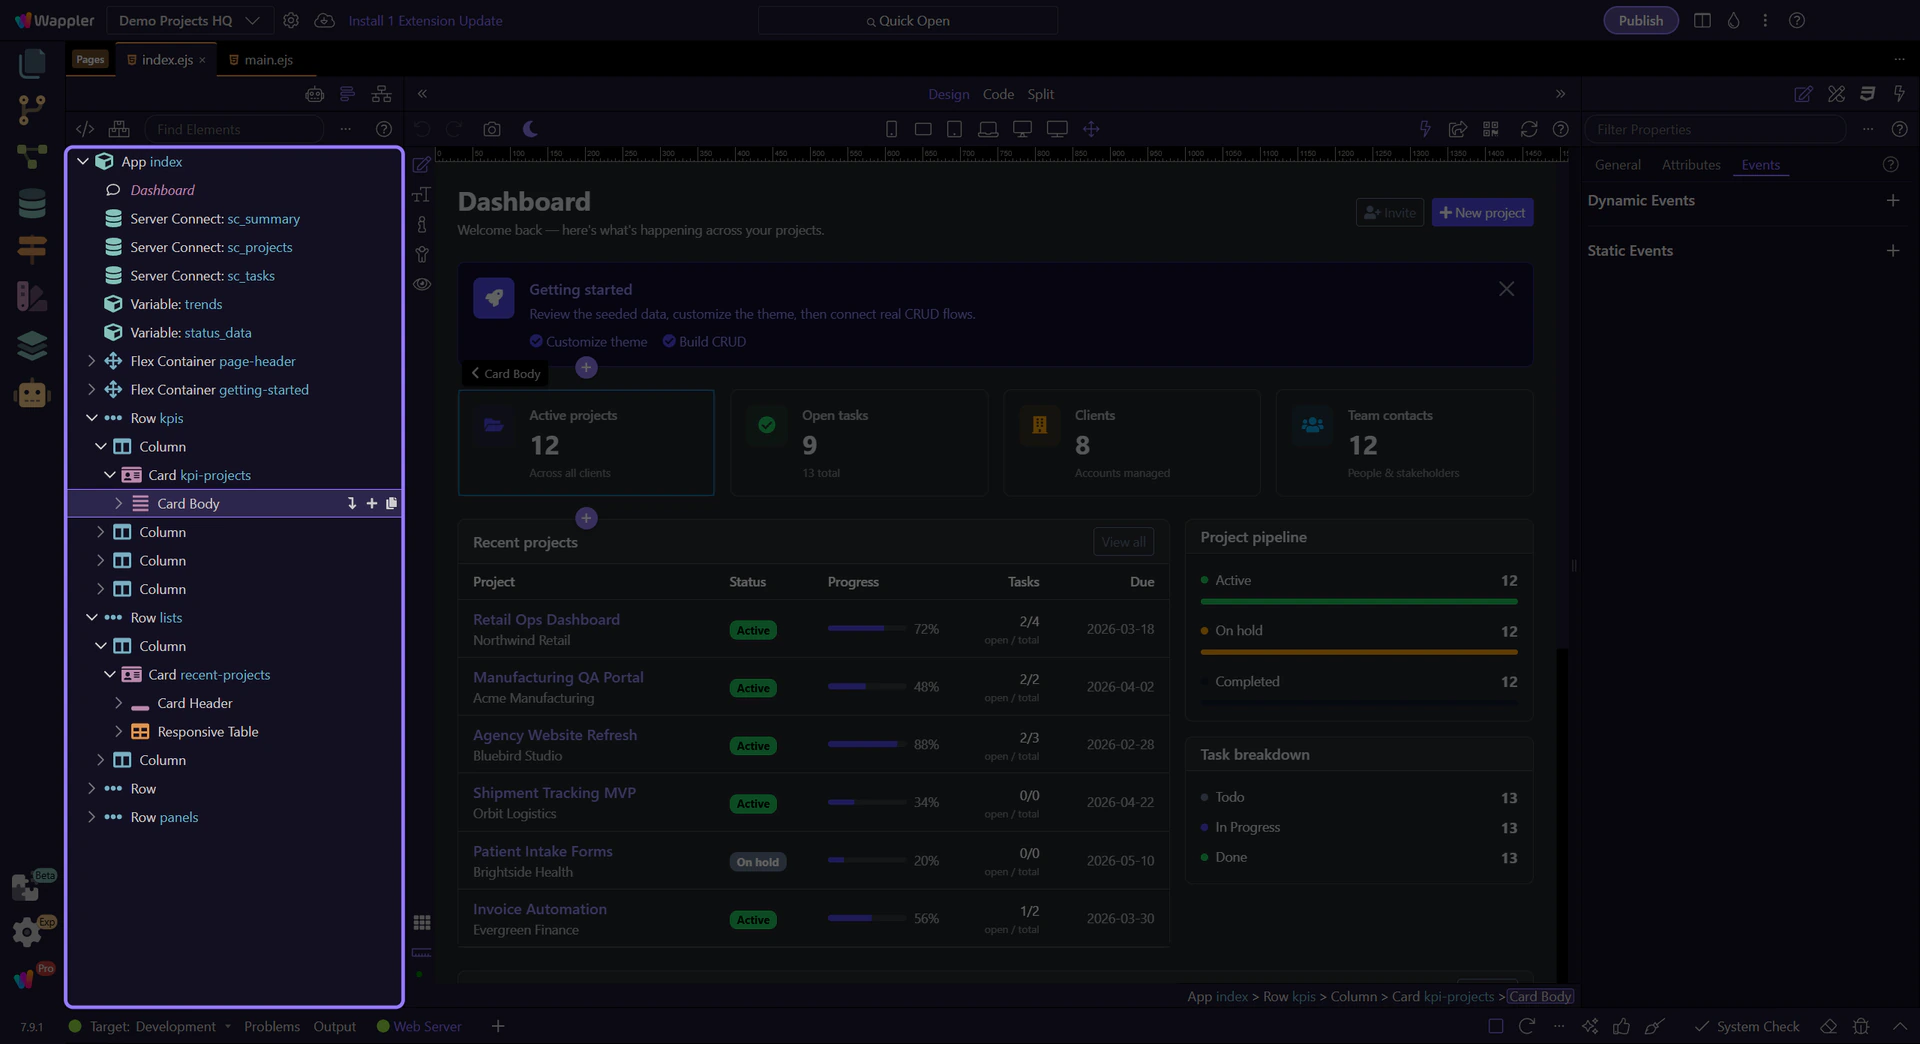Image resolution: width=1920 pixels, height=1044 pixels.
Task: Toggle the Build CRUD checkbox
Action: (669, 341)
